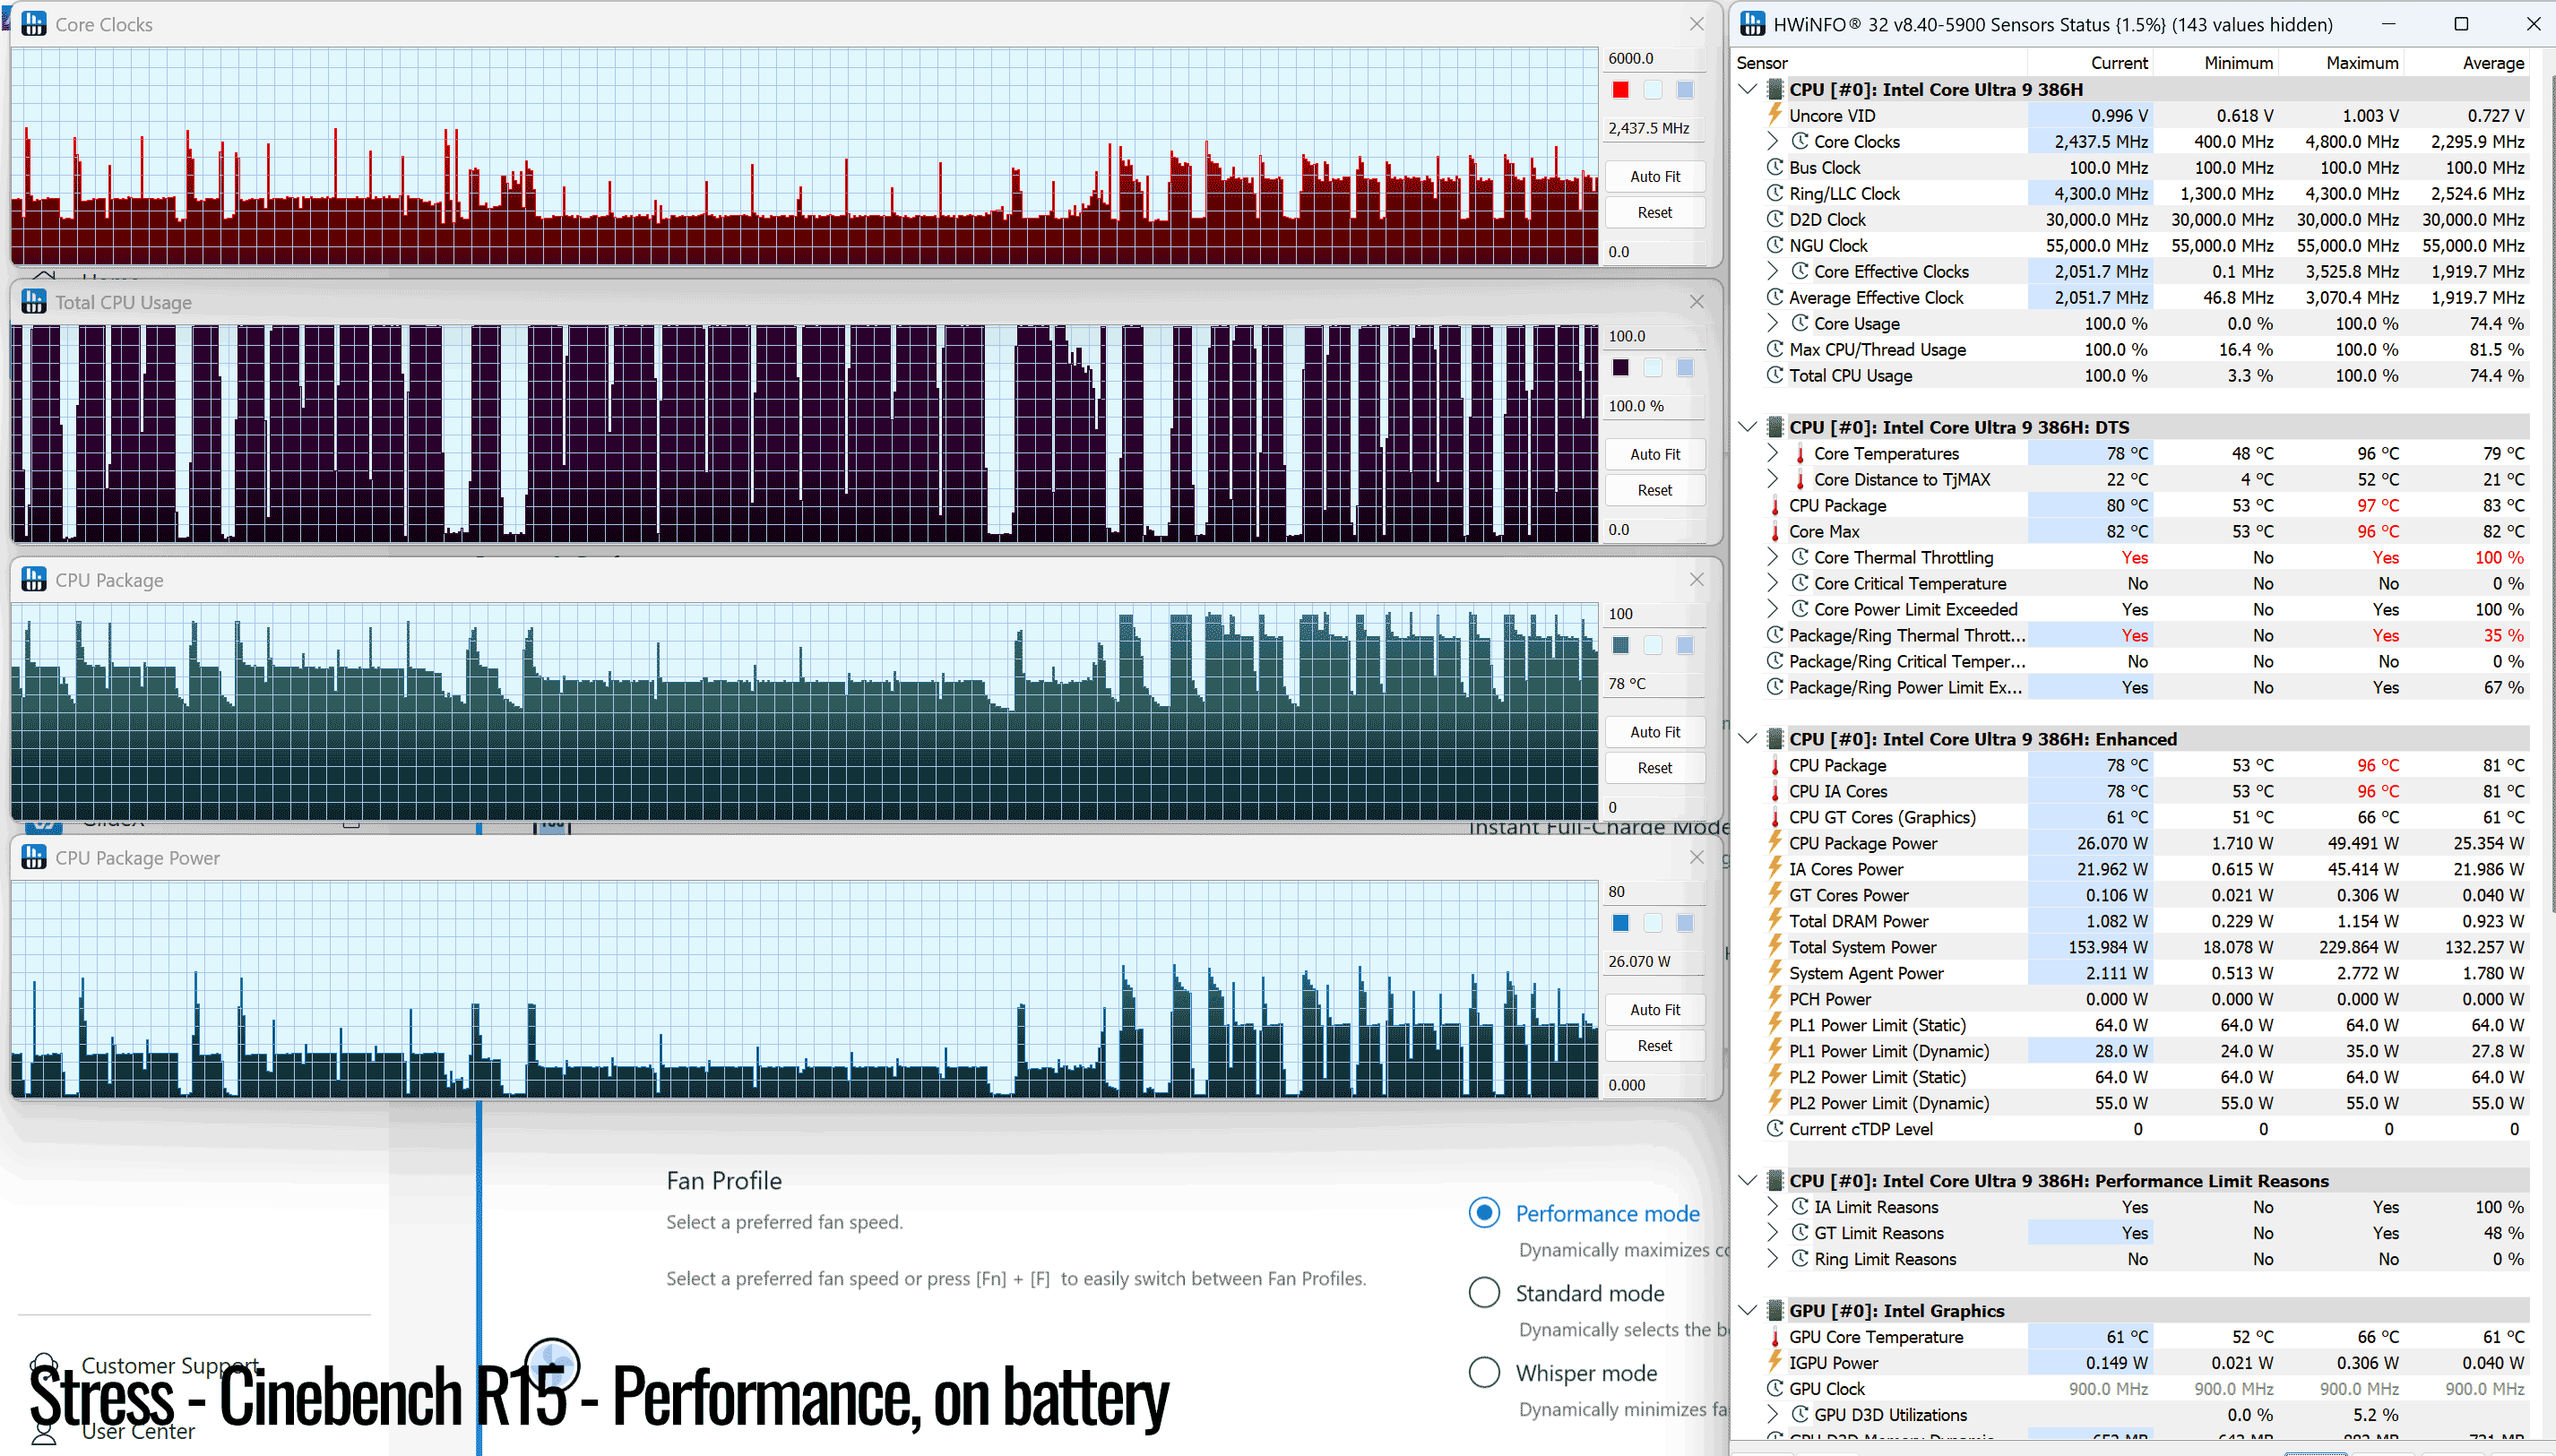Select Performance mode fan profile
Image resolution: width=2556 pixels, height=1456 pixels.
click(1484, 1213)
